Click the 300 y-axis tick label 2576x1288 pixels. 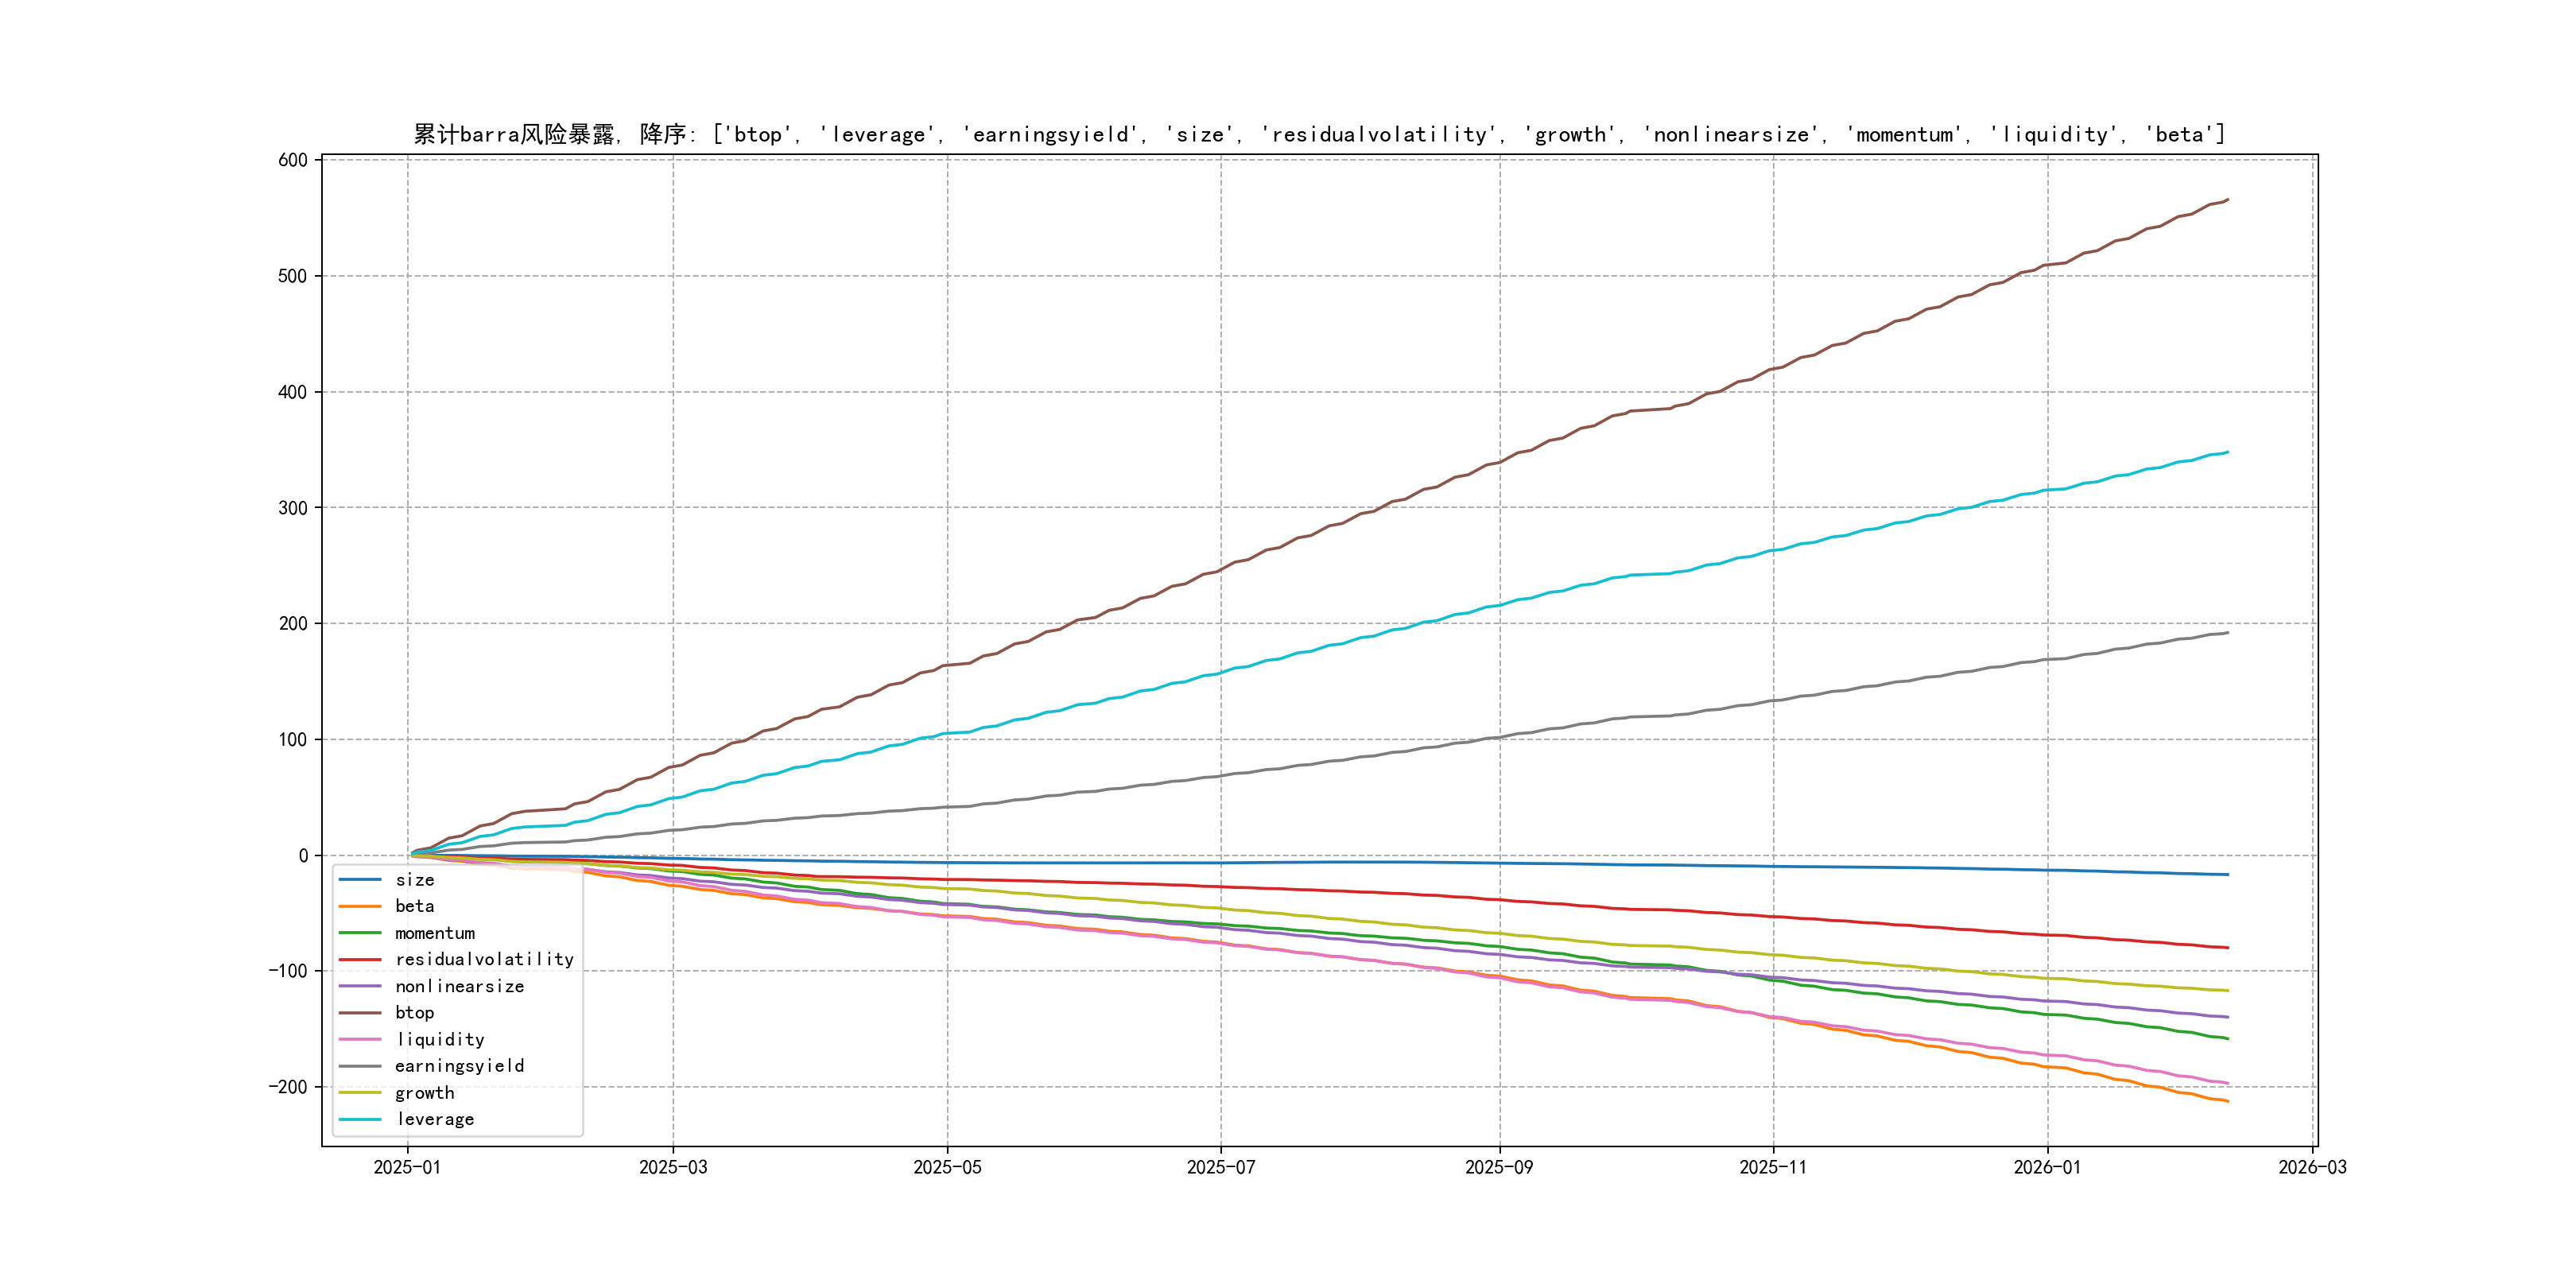pos(292,508)
